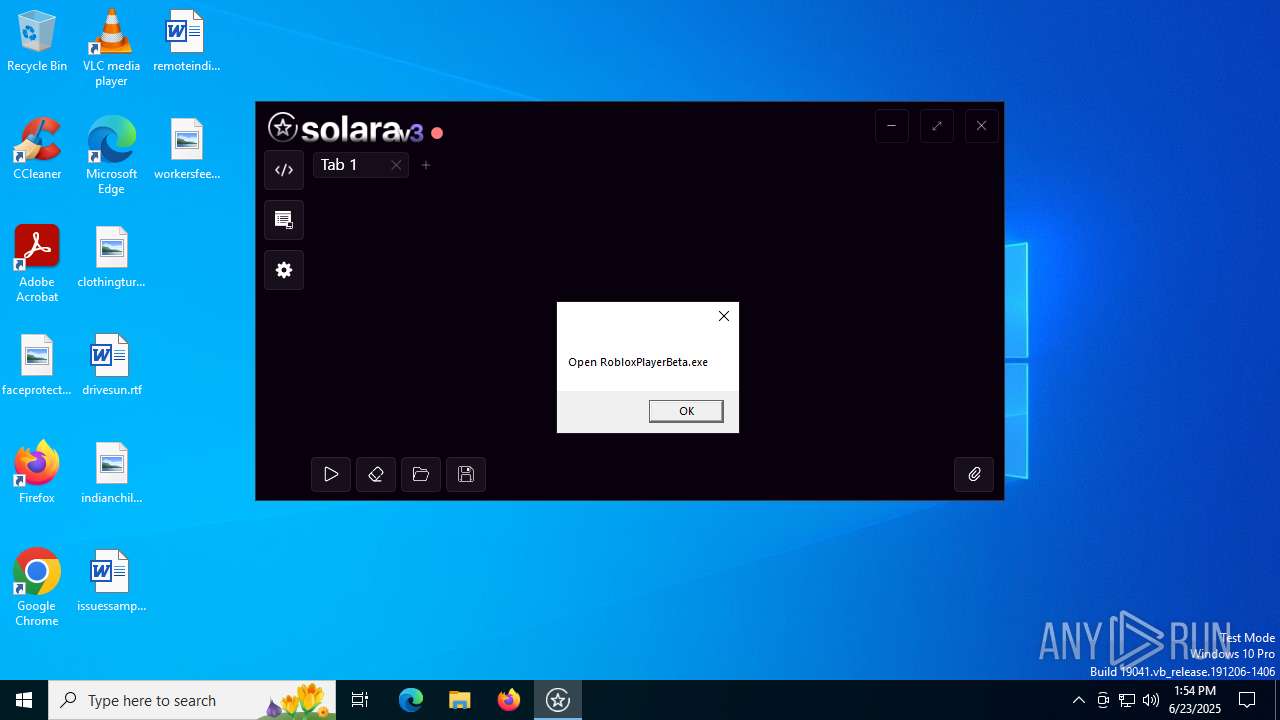Open the Action Center notifications
The height and width of the screenshot is (720, 1280).
coord(1247,700)
